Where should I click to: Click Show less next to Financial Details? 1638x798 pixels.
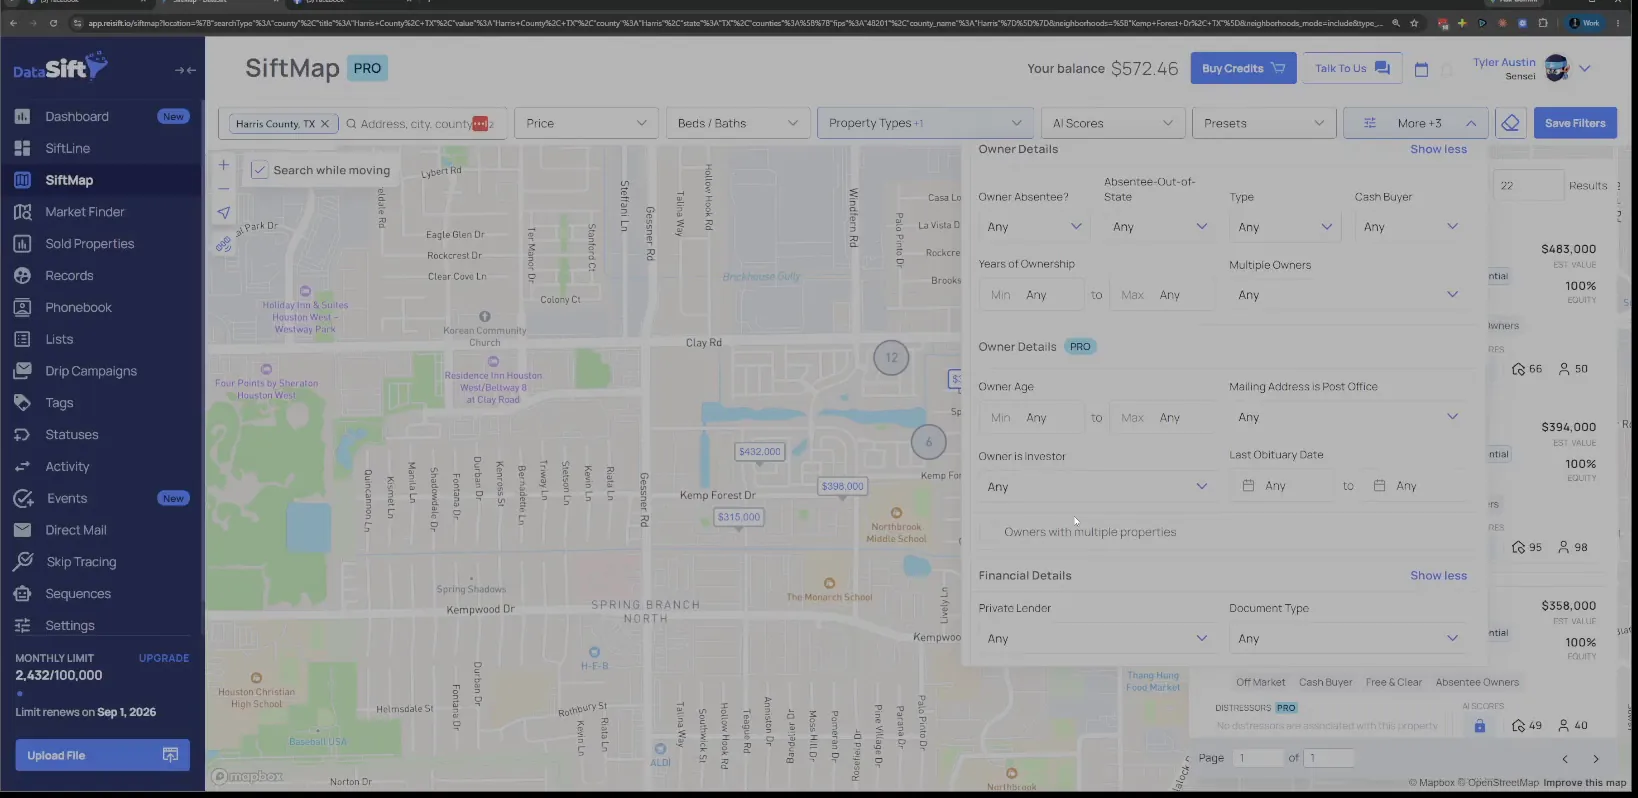coord(1438,576)
